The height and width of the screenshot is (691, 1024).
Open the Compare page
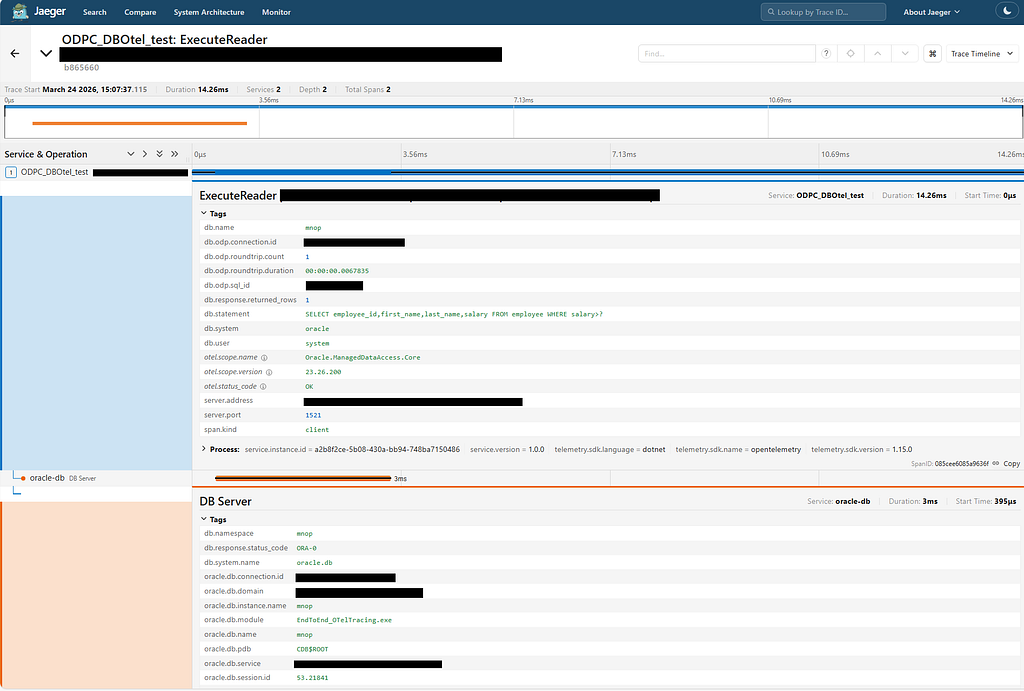click(x=140, y=12)
